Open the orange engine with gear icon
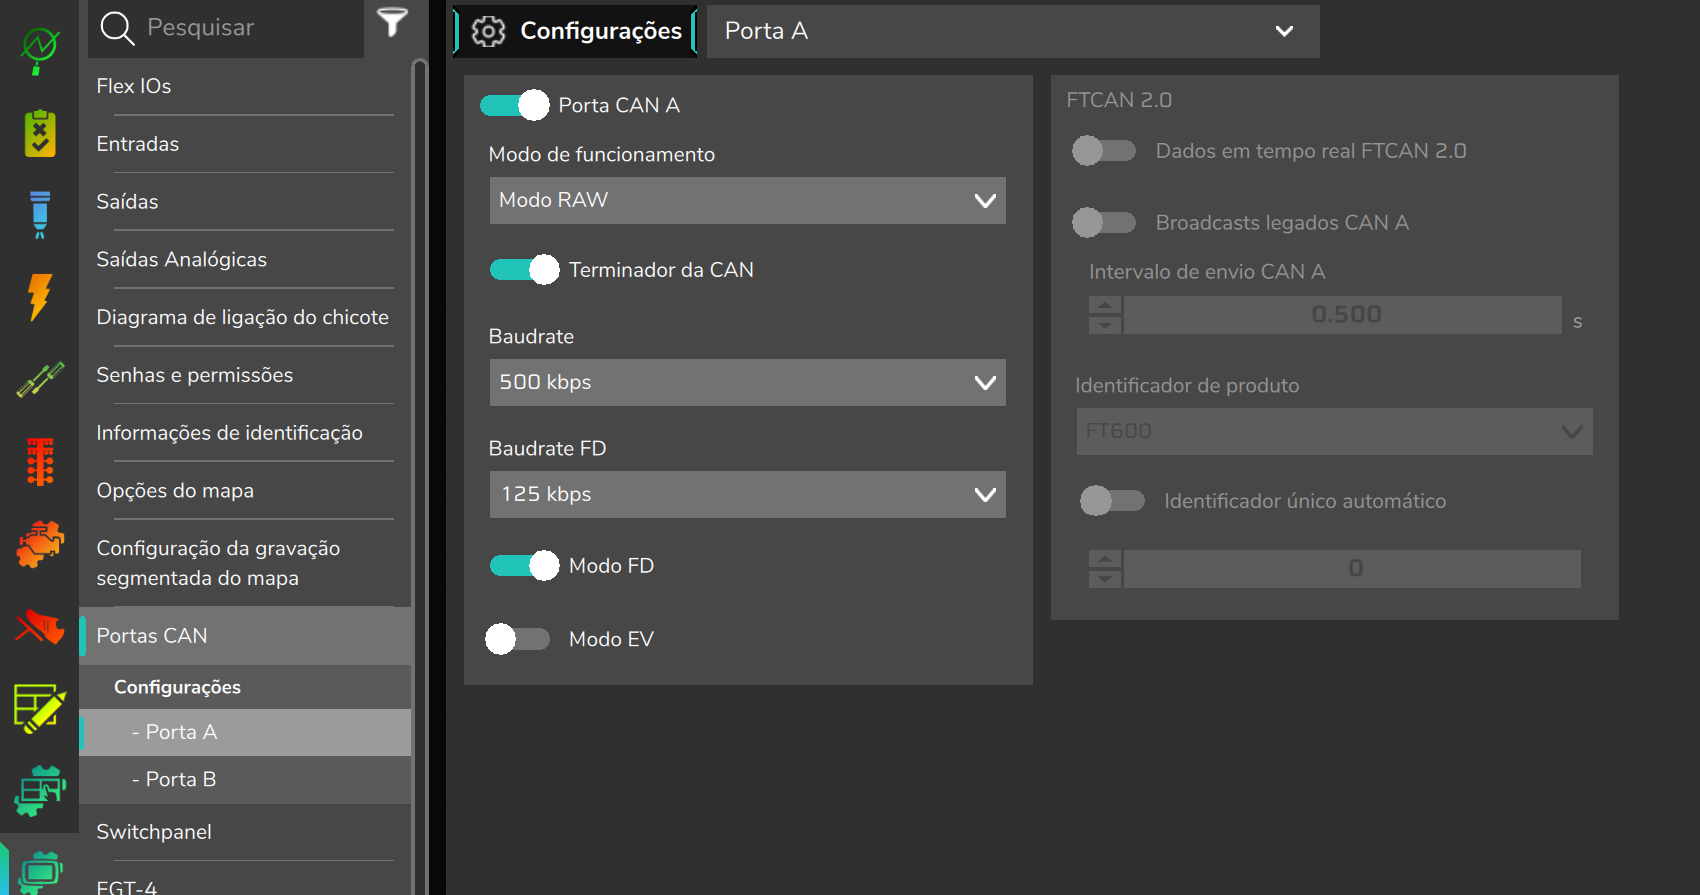This screenshot has width=1700, height=895. [x=40, y=544]
